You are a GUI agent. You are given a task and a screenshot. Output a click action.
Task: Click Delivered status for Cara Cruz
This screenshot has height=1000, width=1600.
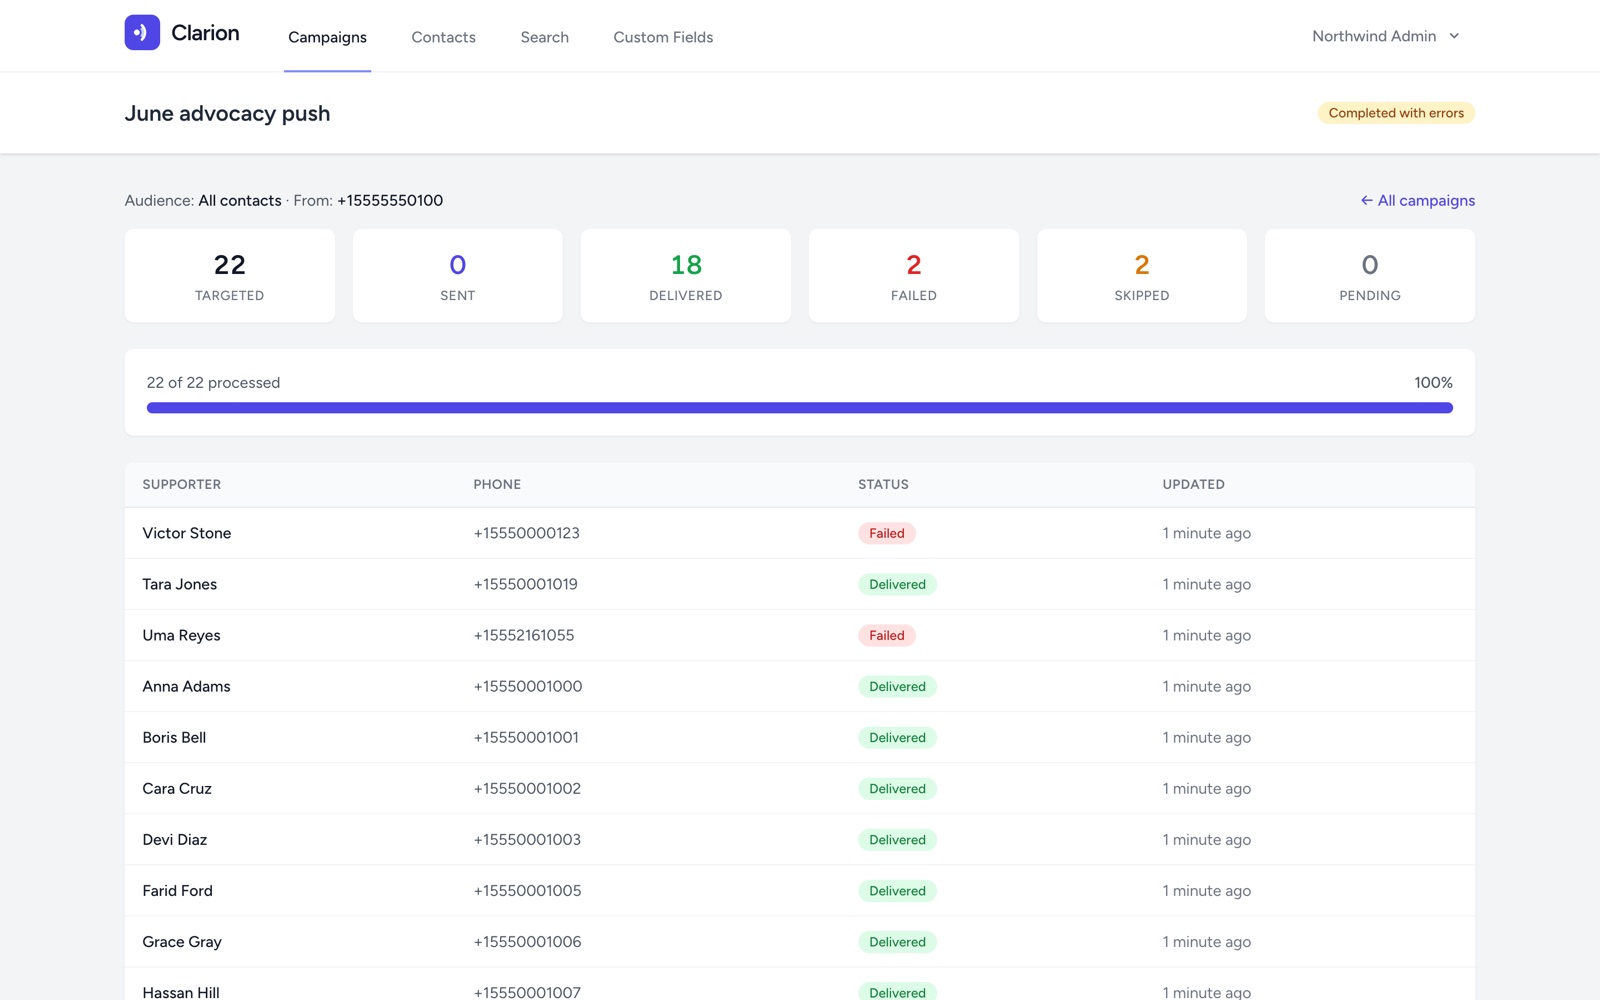tap(897, 788)
